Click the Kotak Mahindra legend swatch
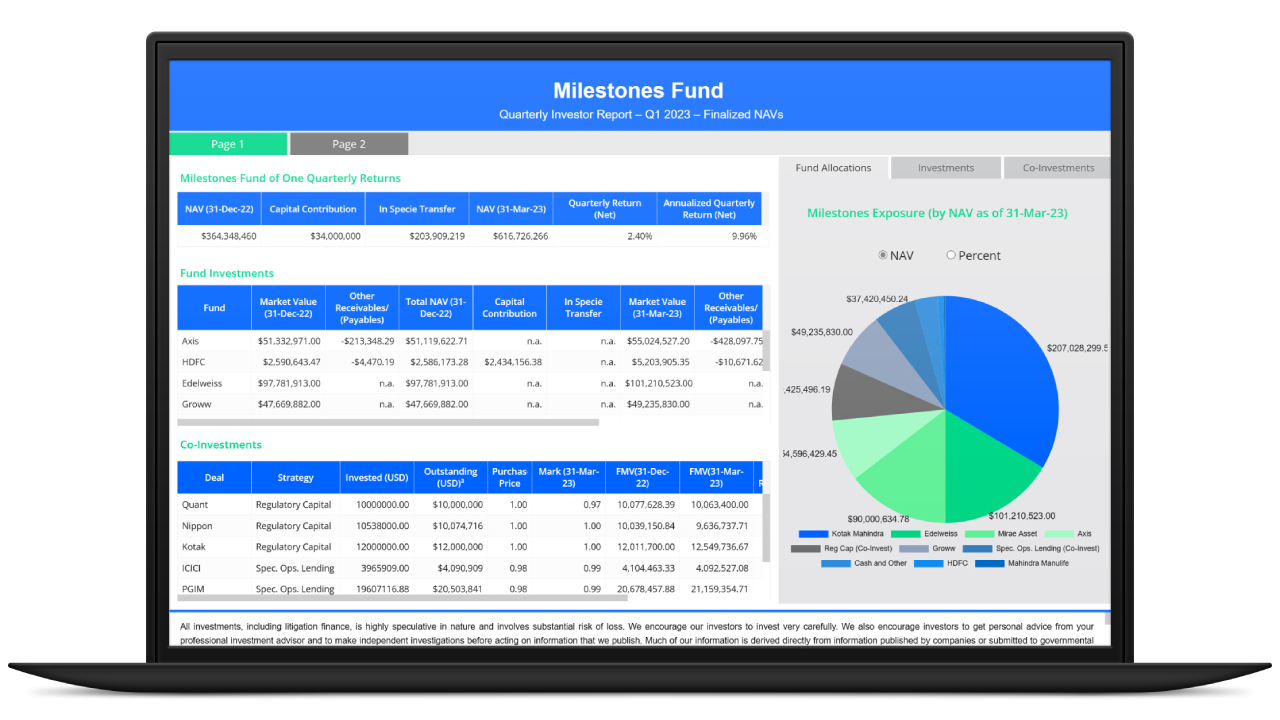This screenshot has height=720, width=1280. tap(813, 534)
